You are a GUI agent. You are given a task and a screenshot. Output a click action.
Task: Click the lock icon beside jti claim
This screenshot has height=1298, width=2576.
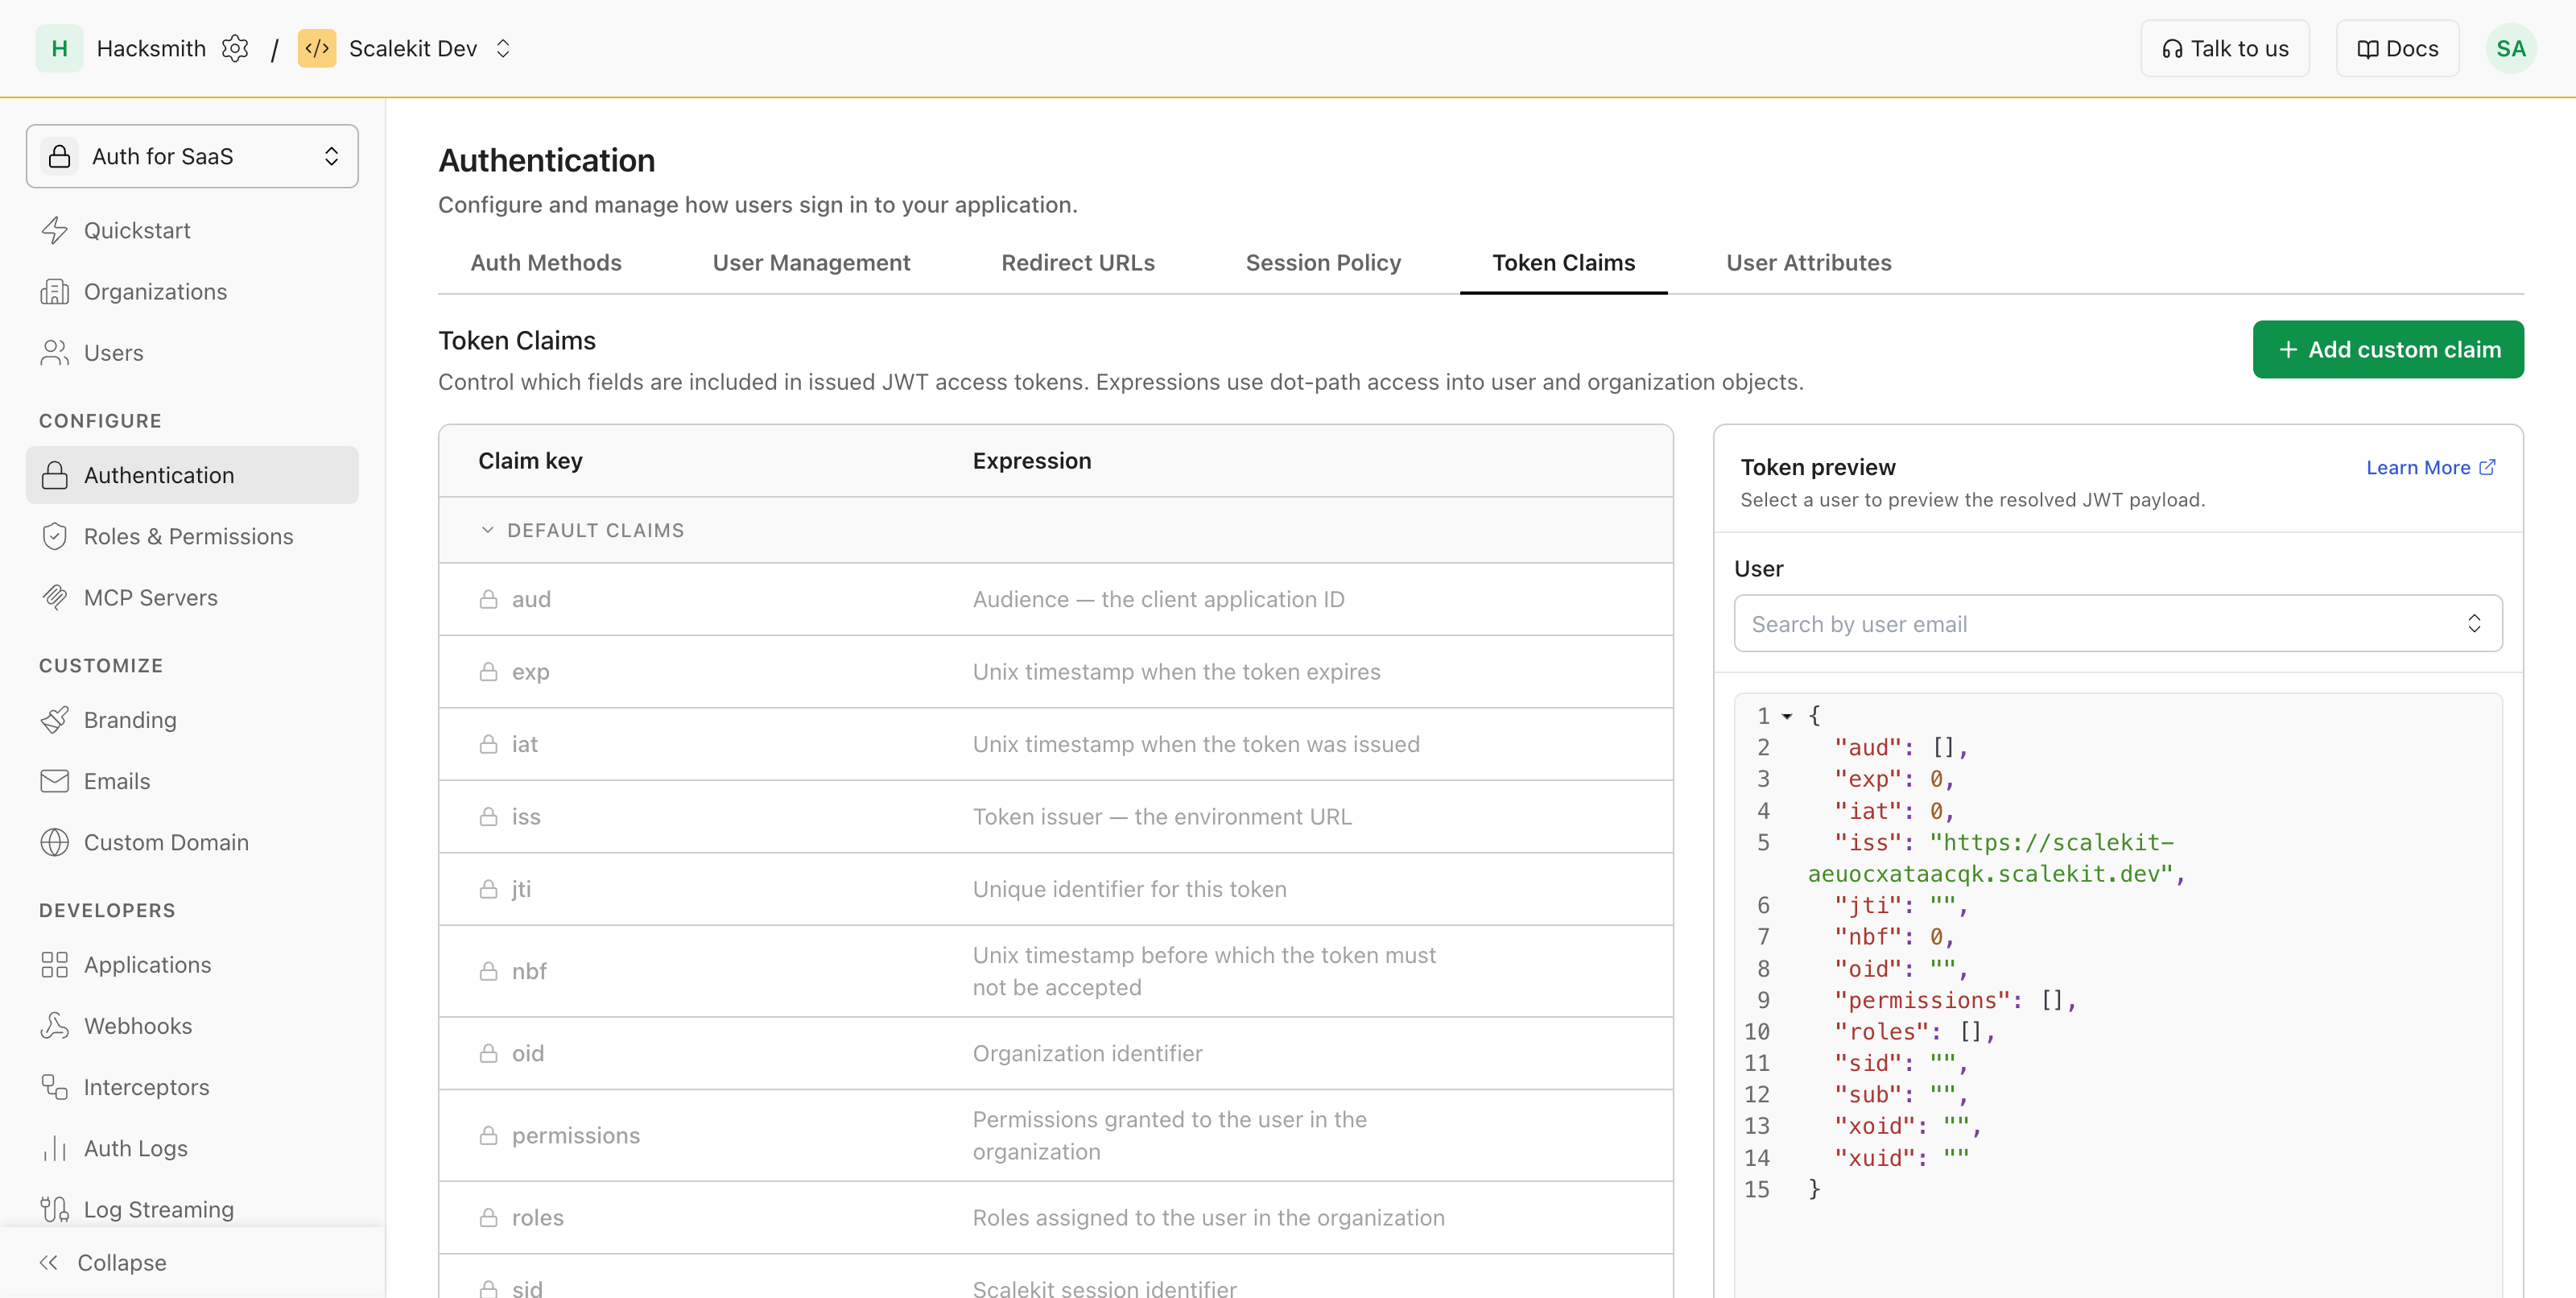[488, 889]
